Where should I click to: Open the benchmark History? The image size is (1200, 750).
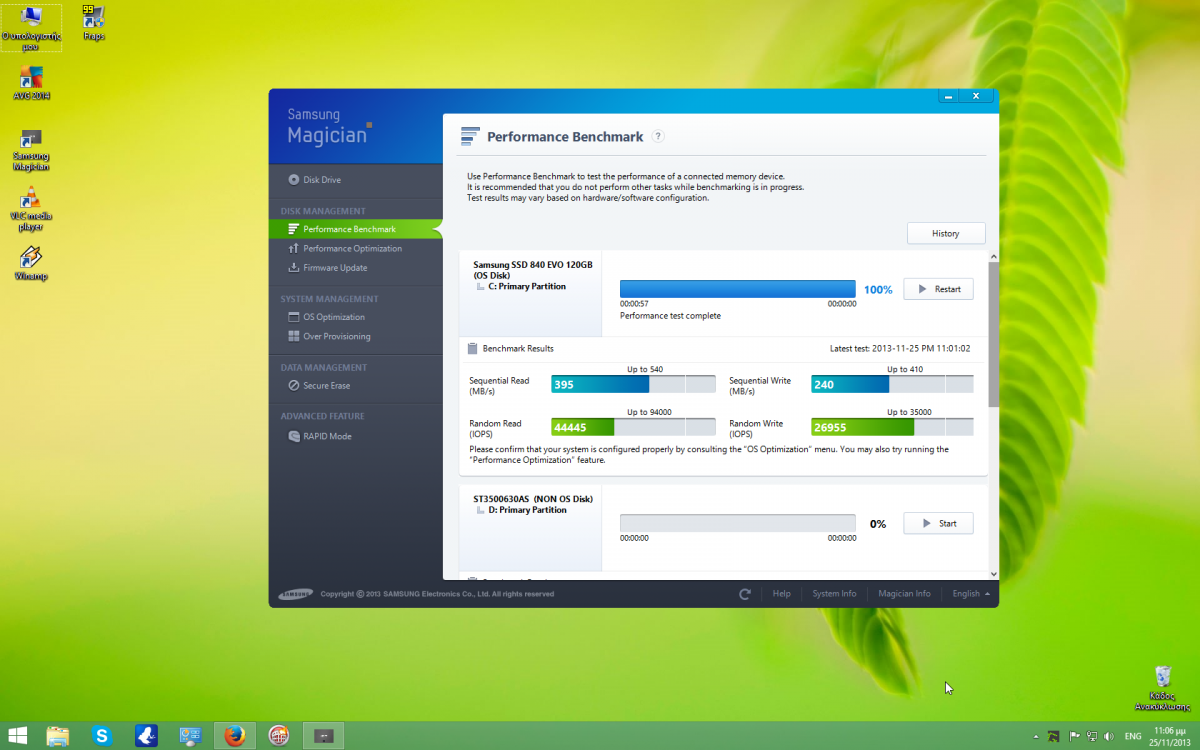[x=946, y=233]
